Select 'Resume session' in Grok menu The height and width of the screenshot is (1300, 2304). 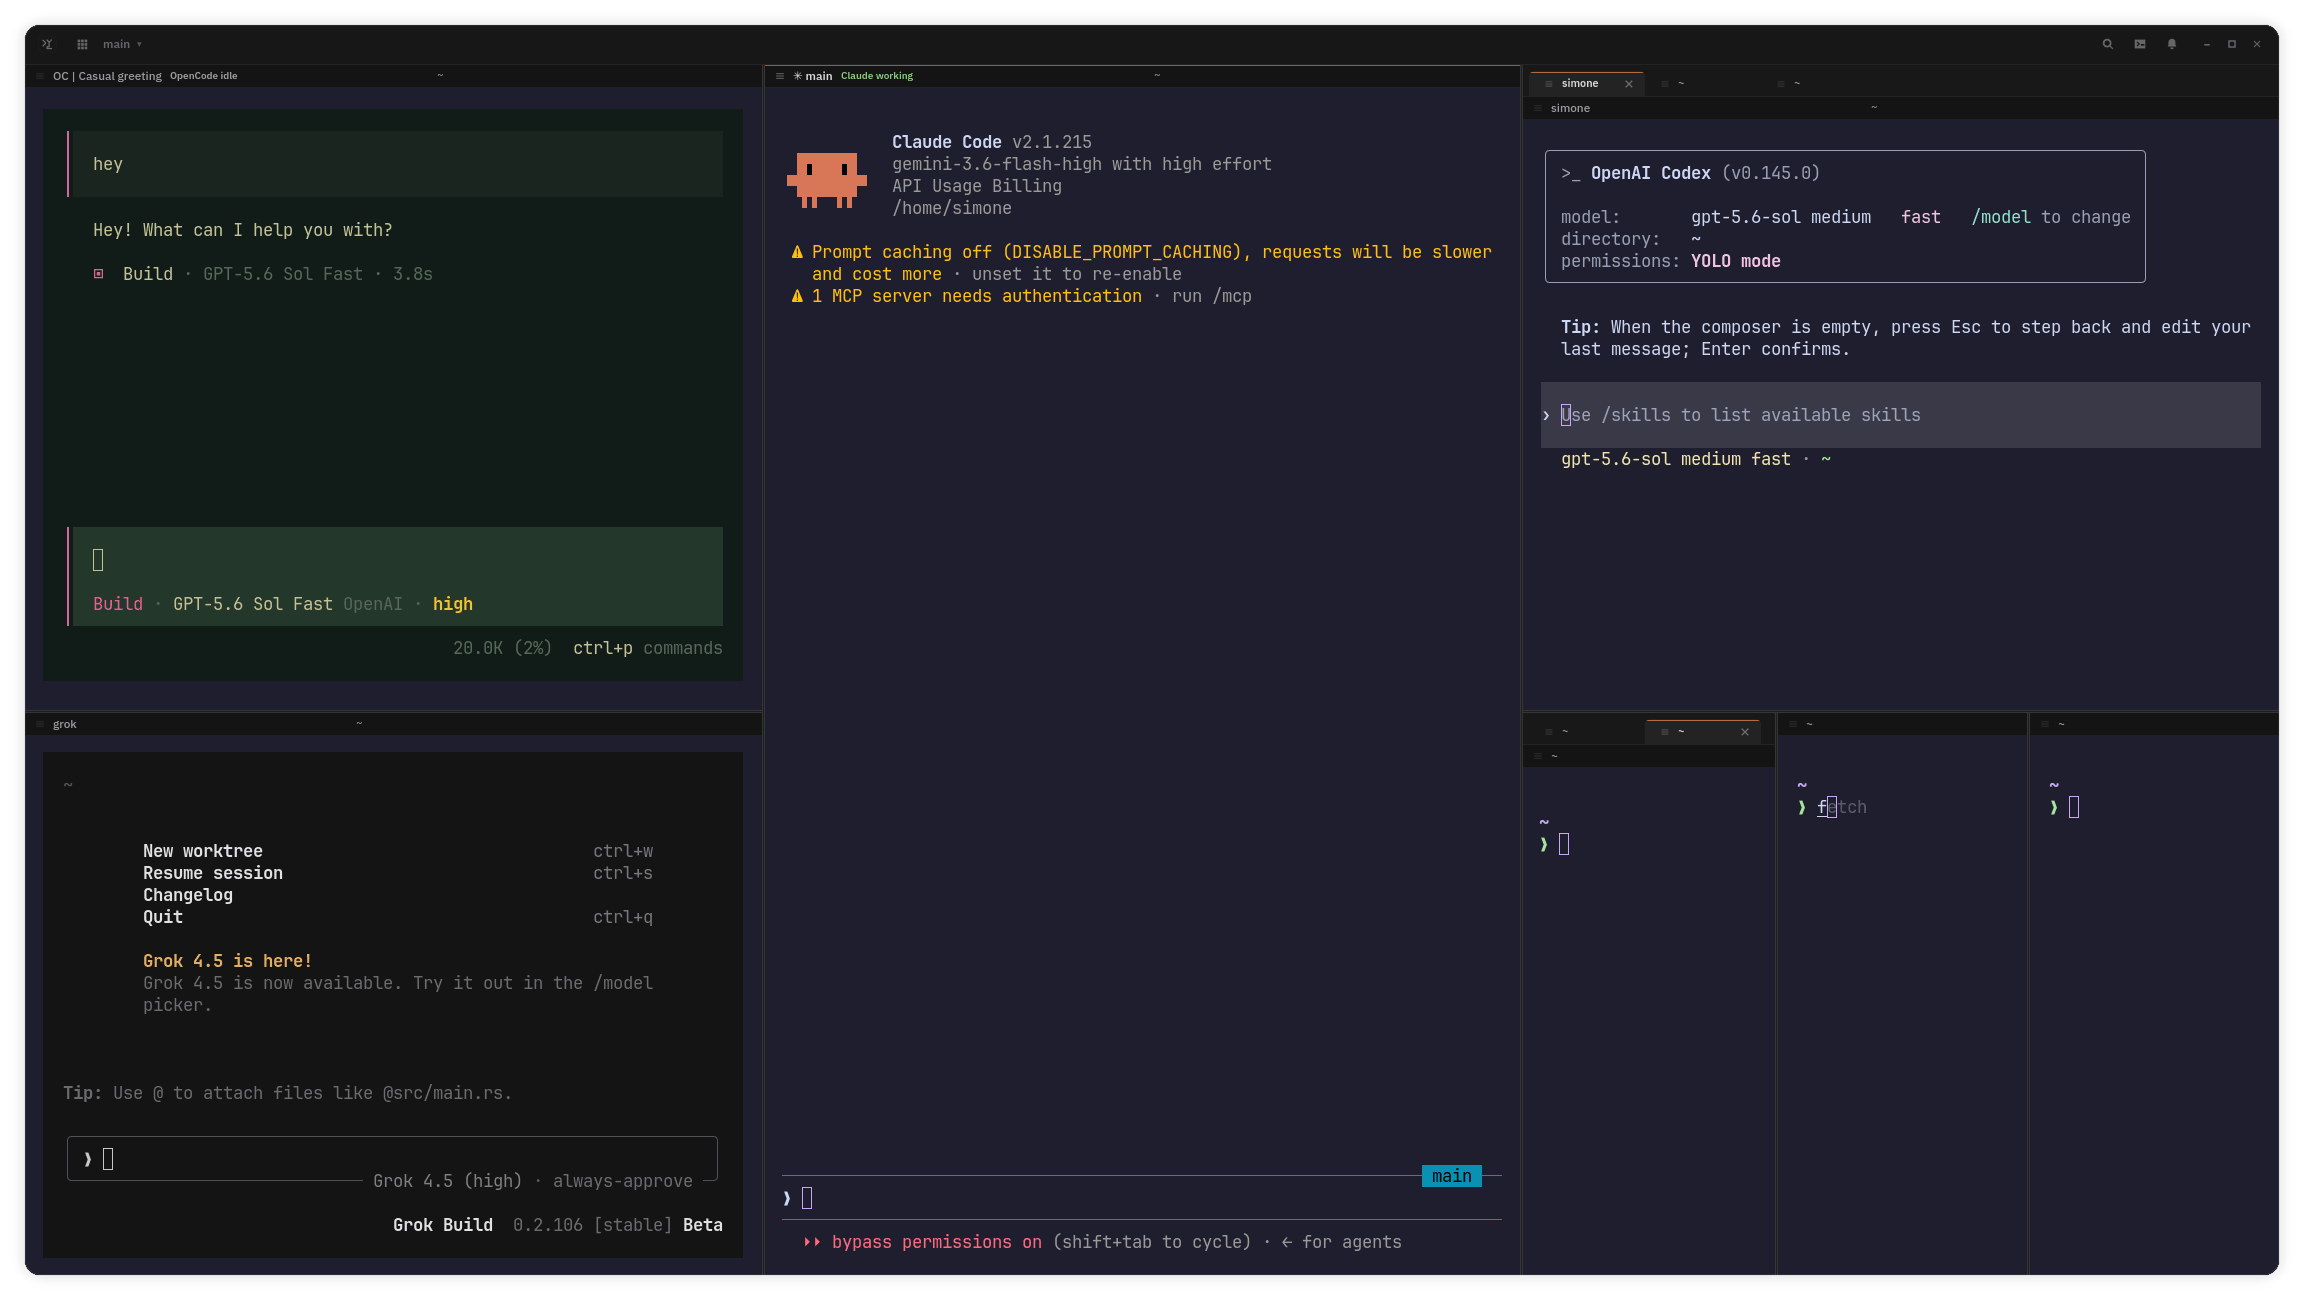point(213,873)
